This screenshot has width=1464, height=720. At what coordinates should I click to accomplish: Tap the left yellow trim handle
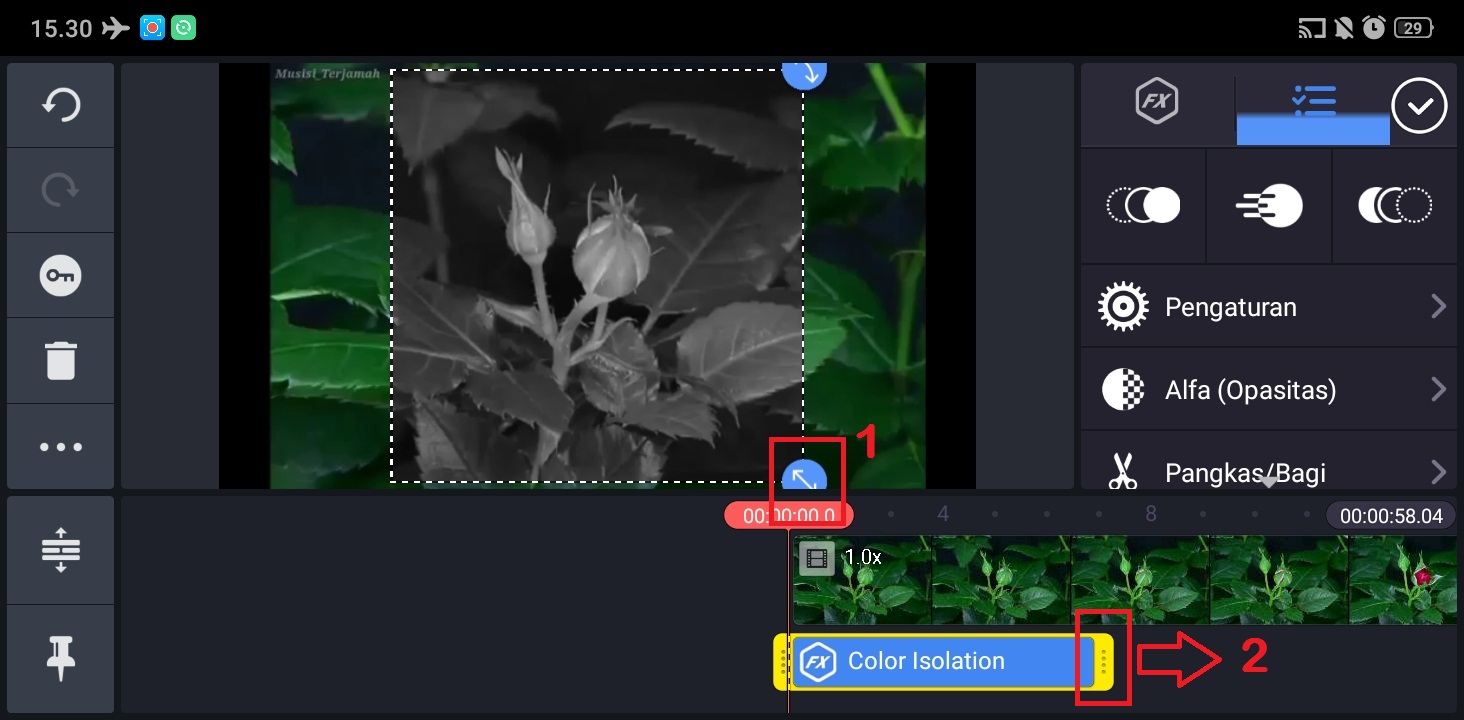point(782,661)
